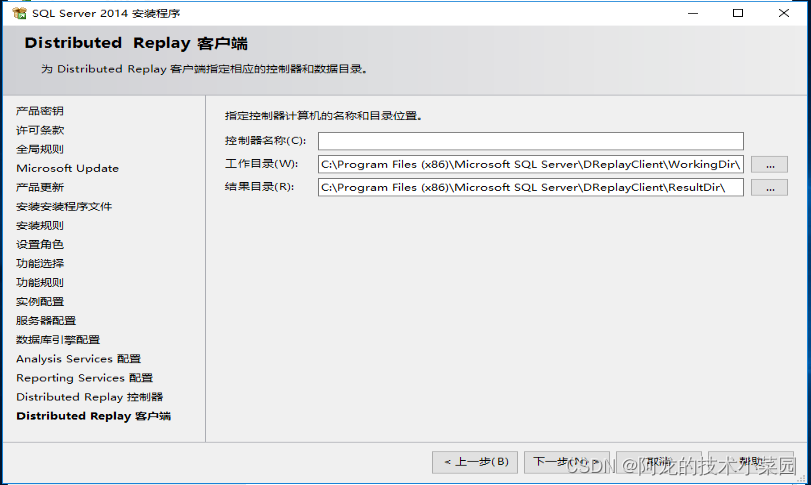Select 产品密钥 step in sidebar

coord(40,111)
